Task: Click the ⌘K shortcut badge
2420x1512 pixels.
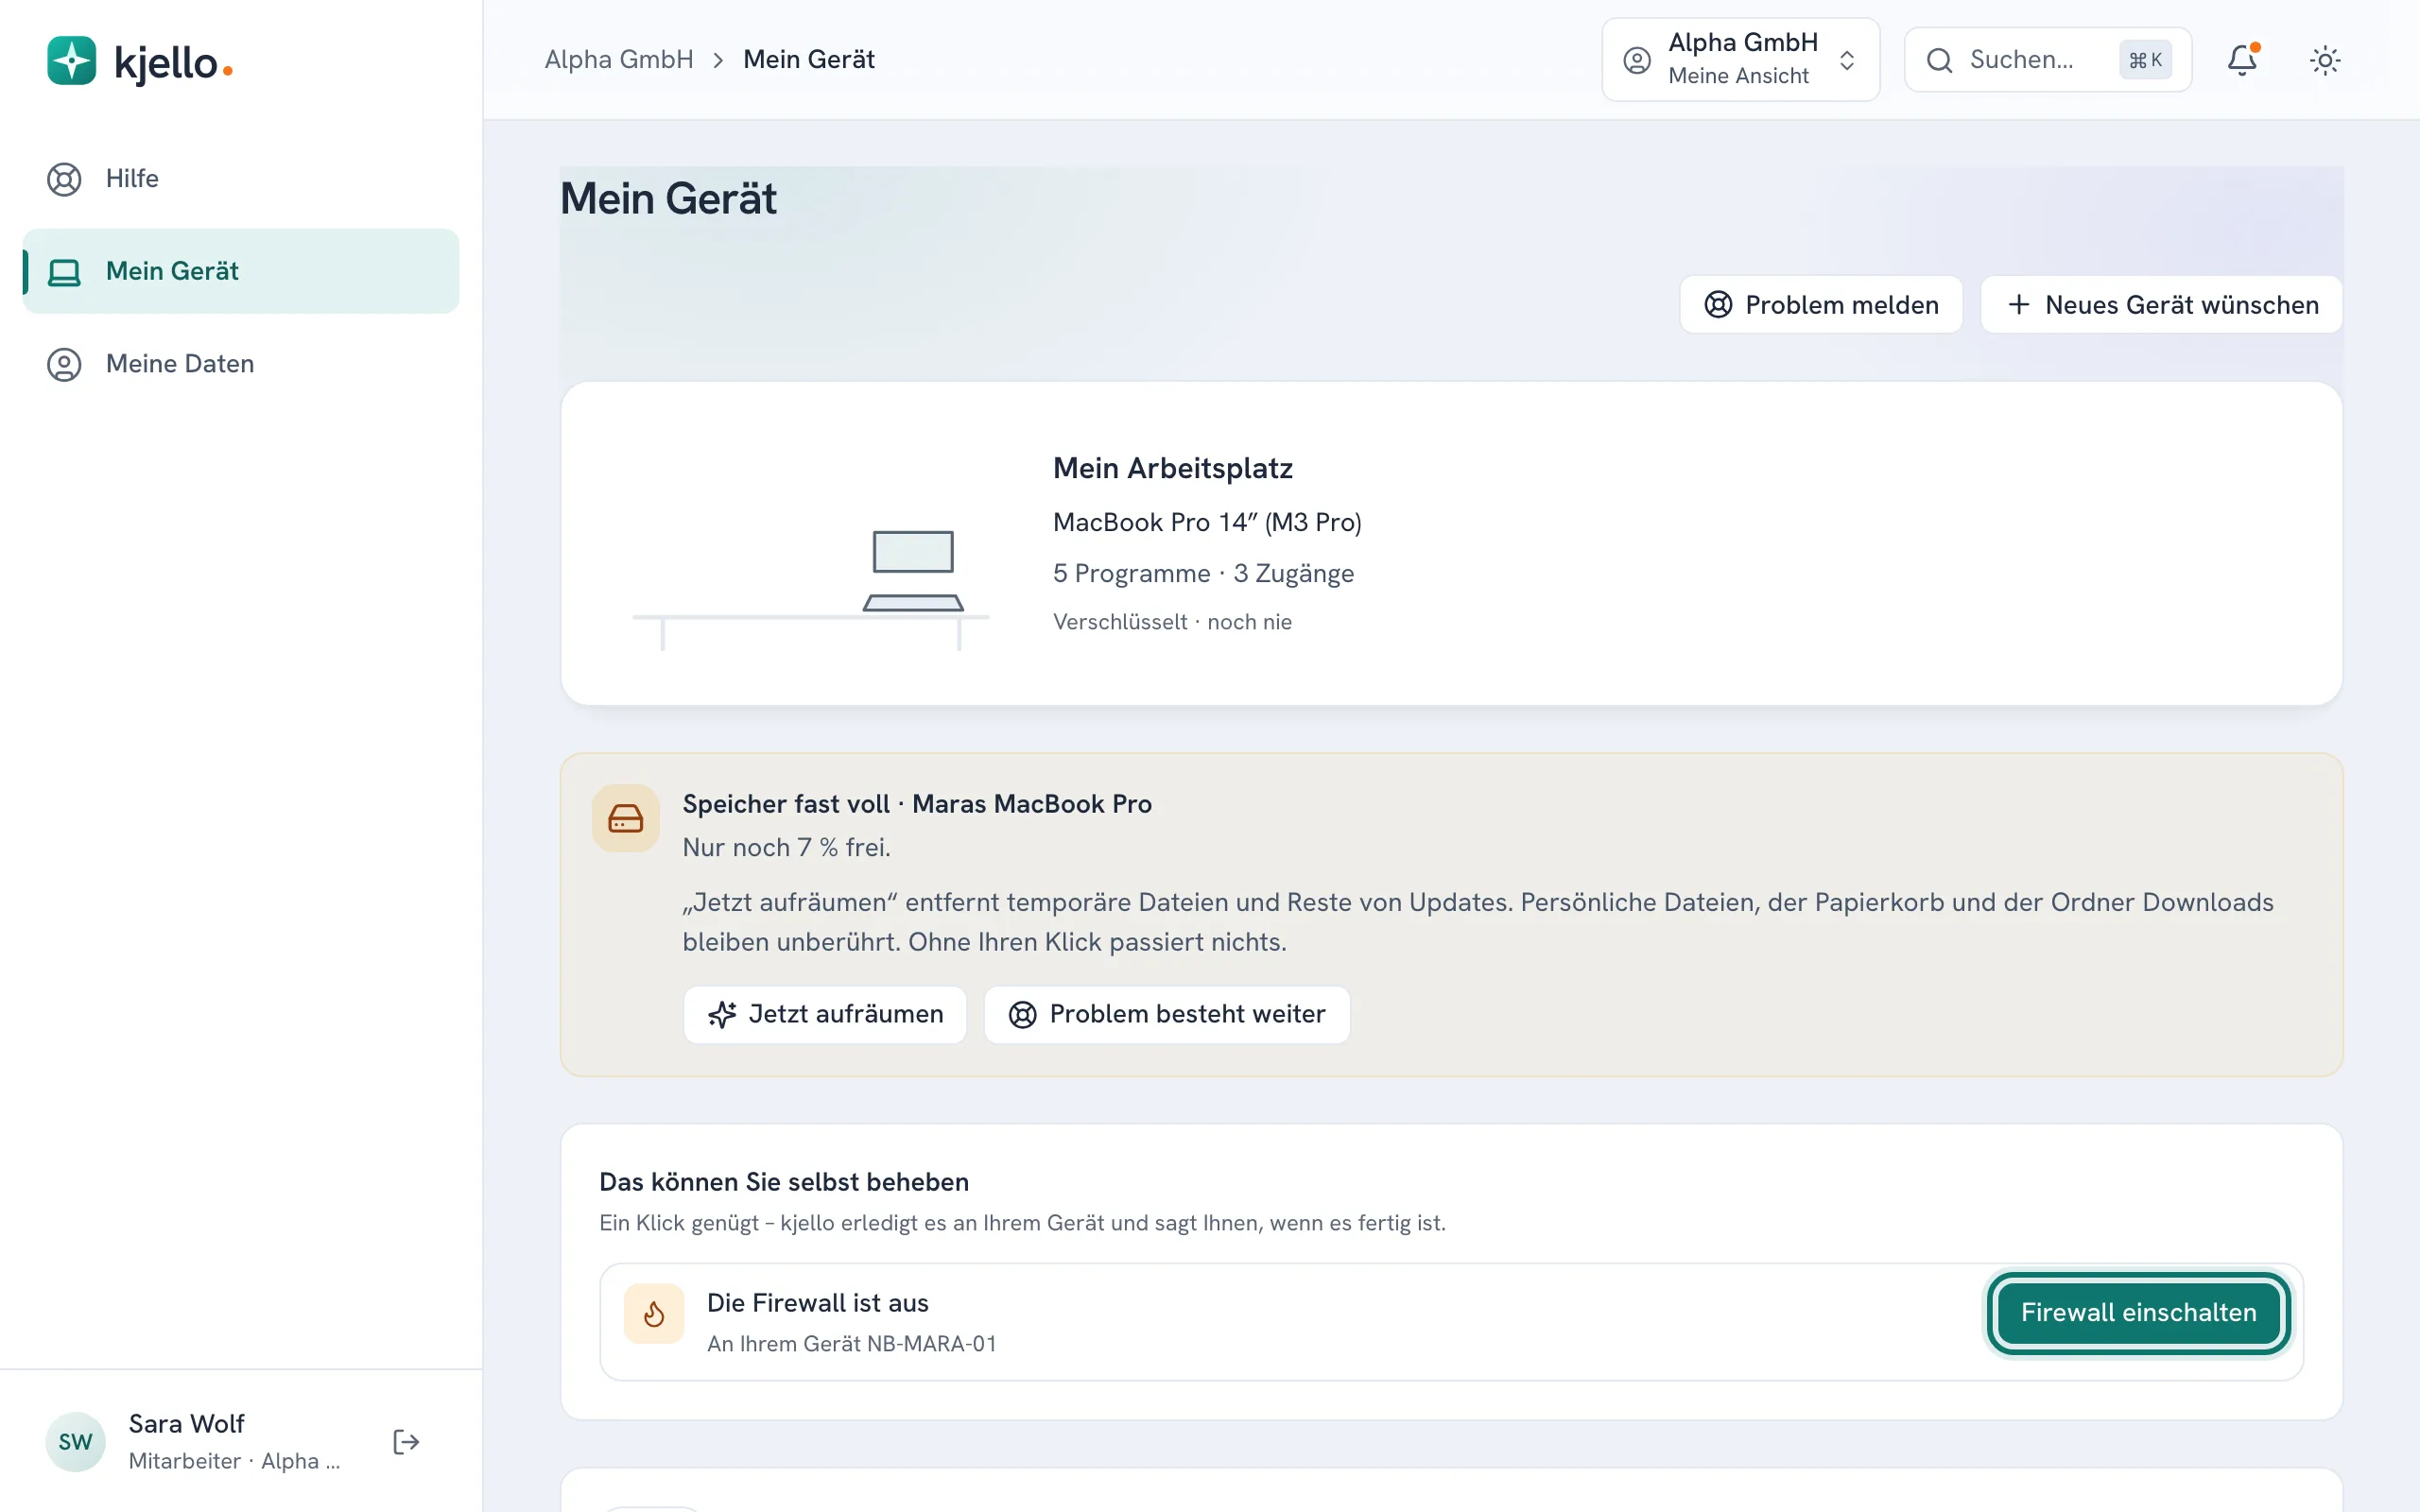Action: 2145,60
